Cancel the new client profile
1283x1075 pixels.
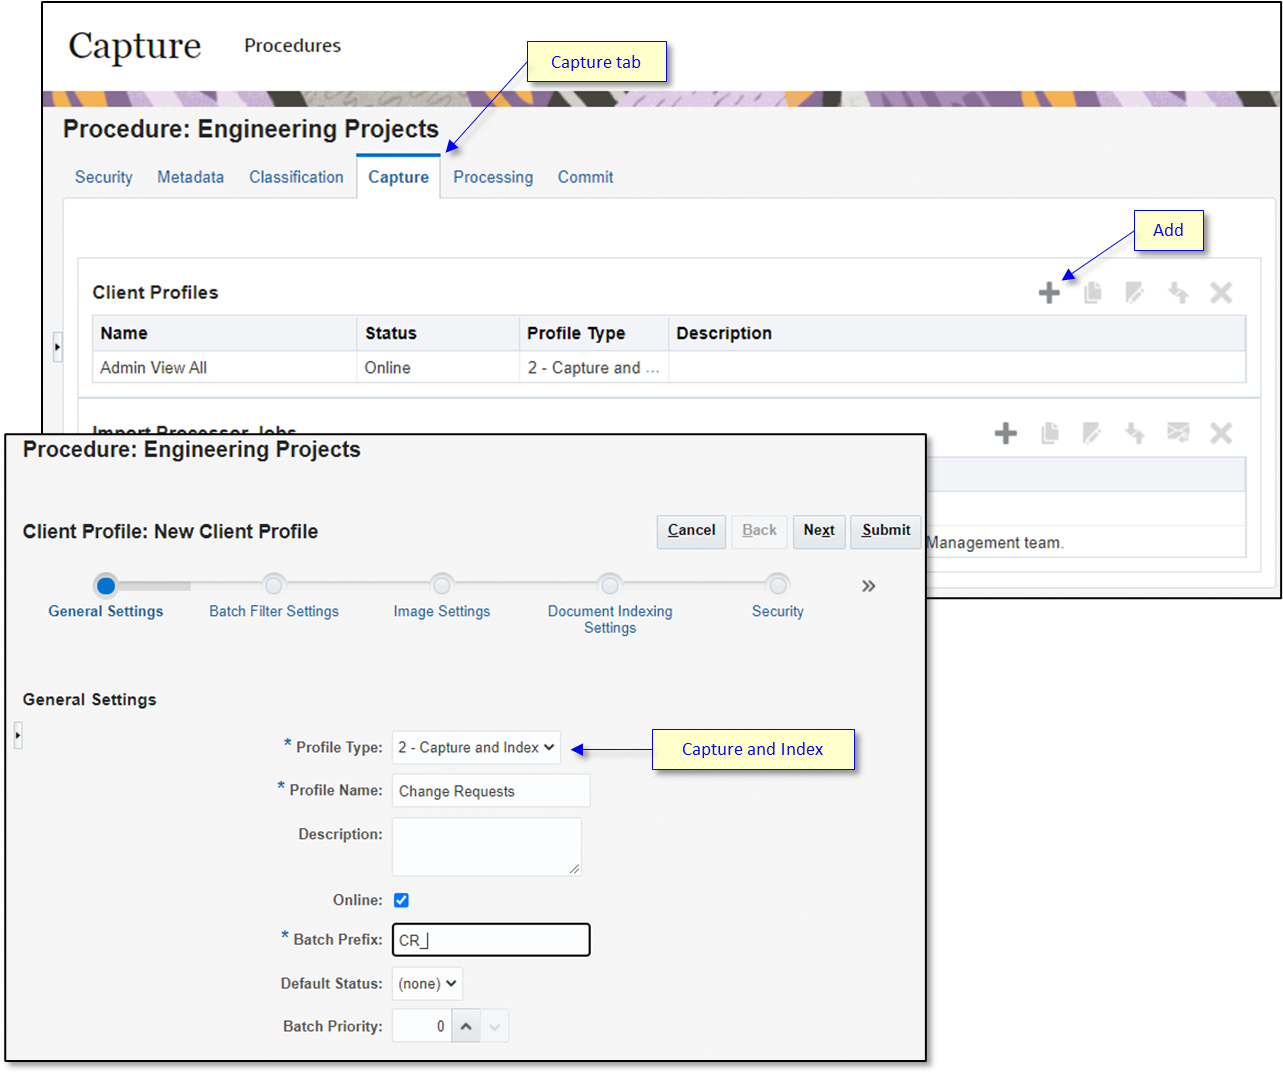tap(690, 531)
